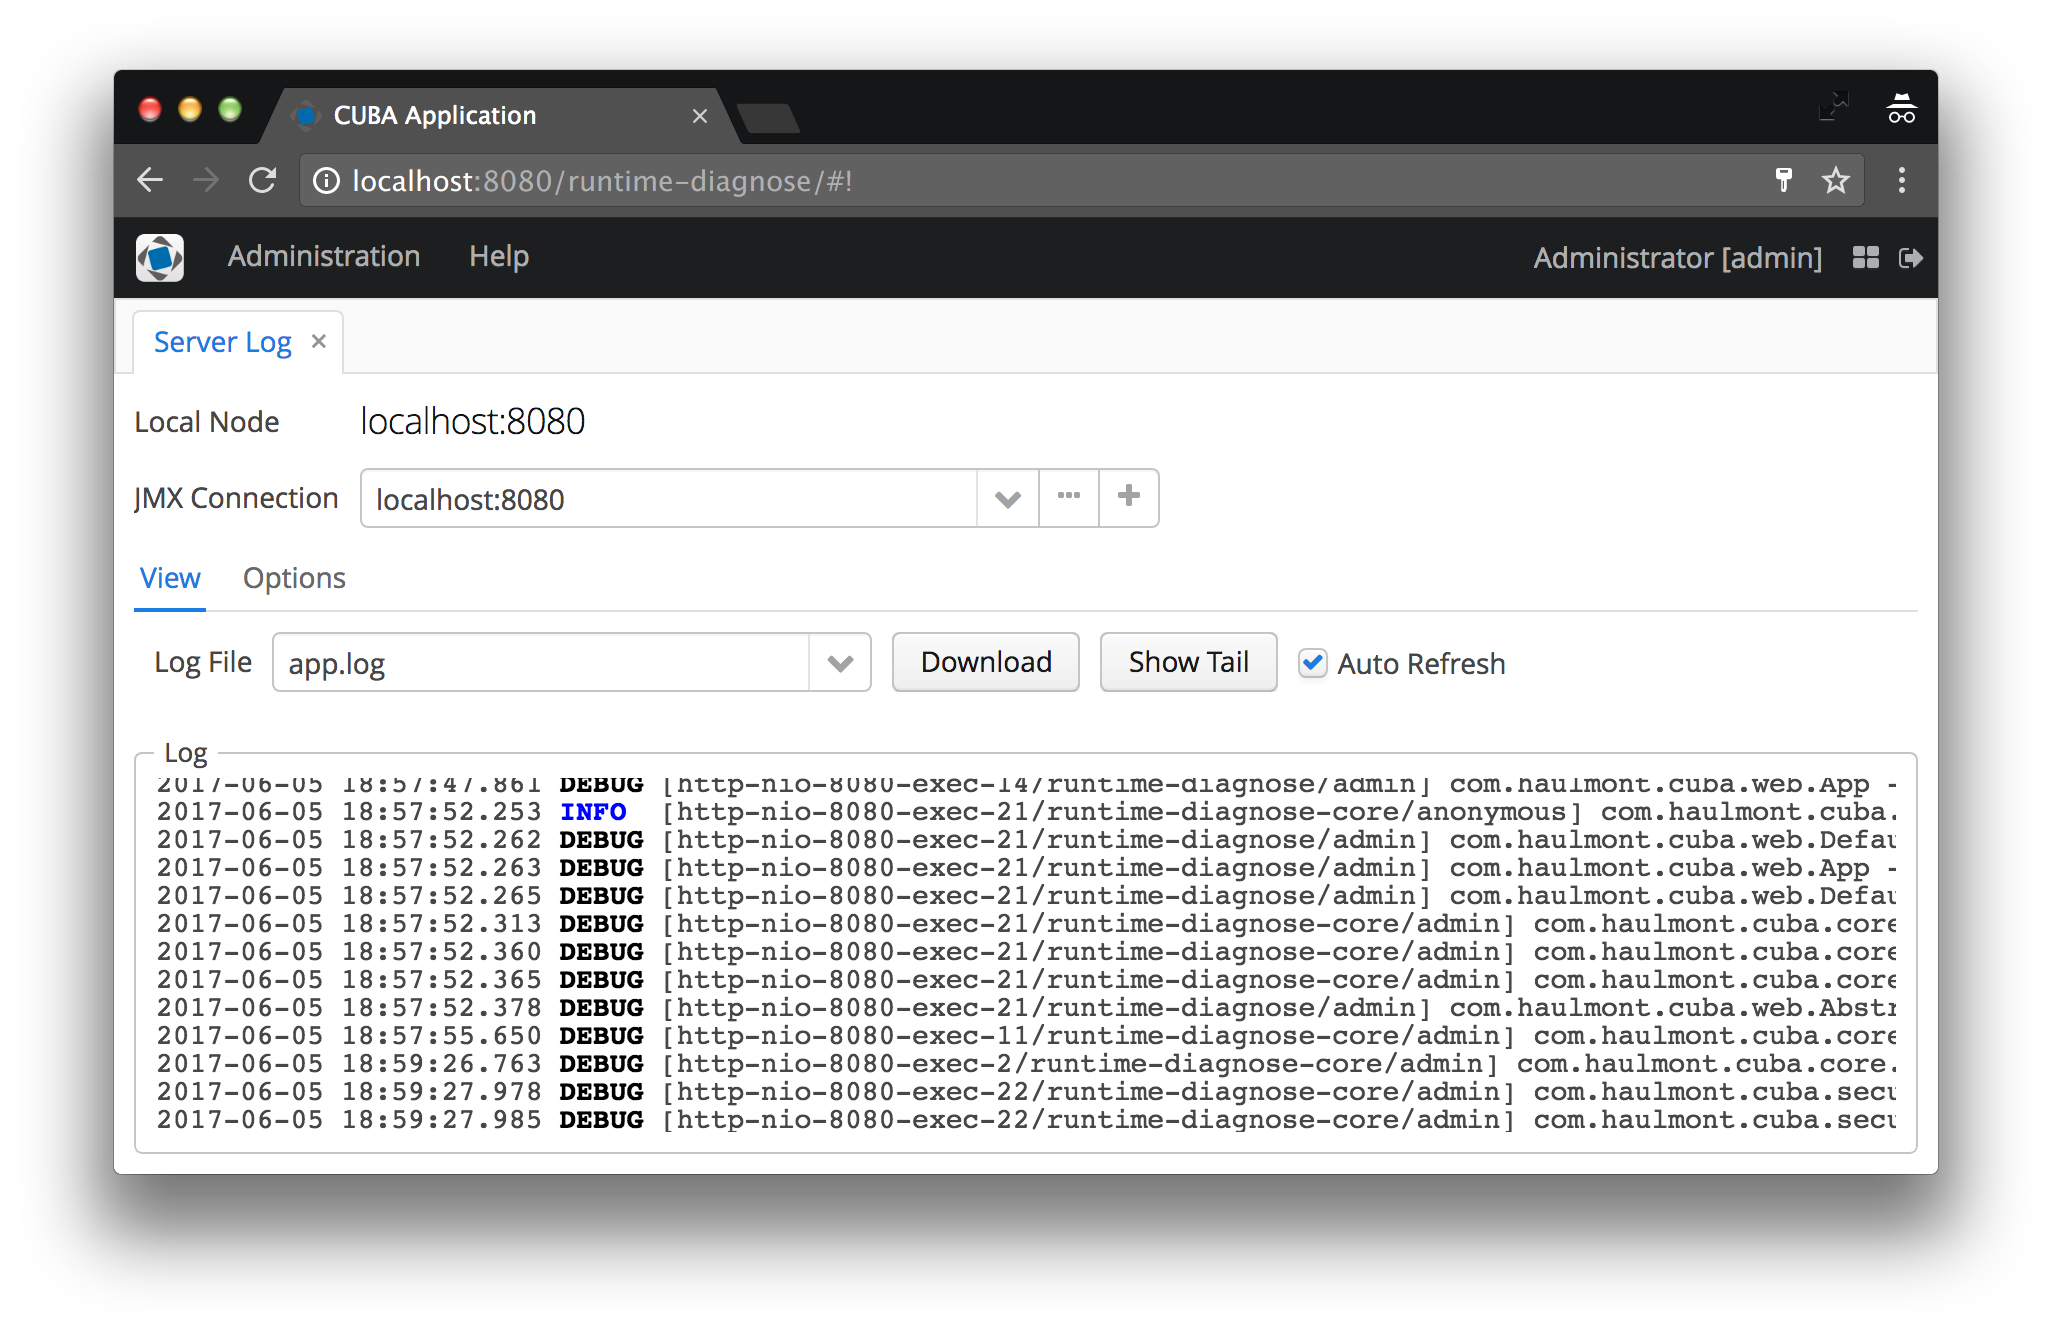Click the log line timestamped 18:57:52.378
2052x1332 pixels.
point(1026,1008)
